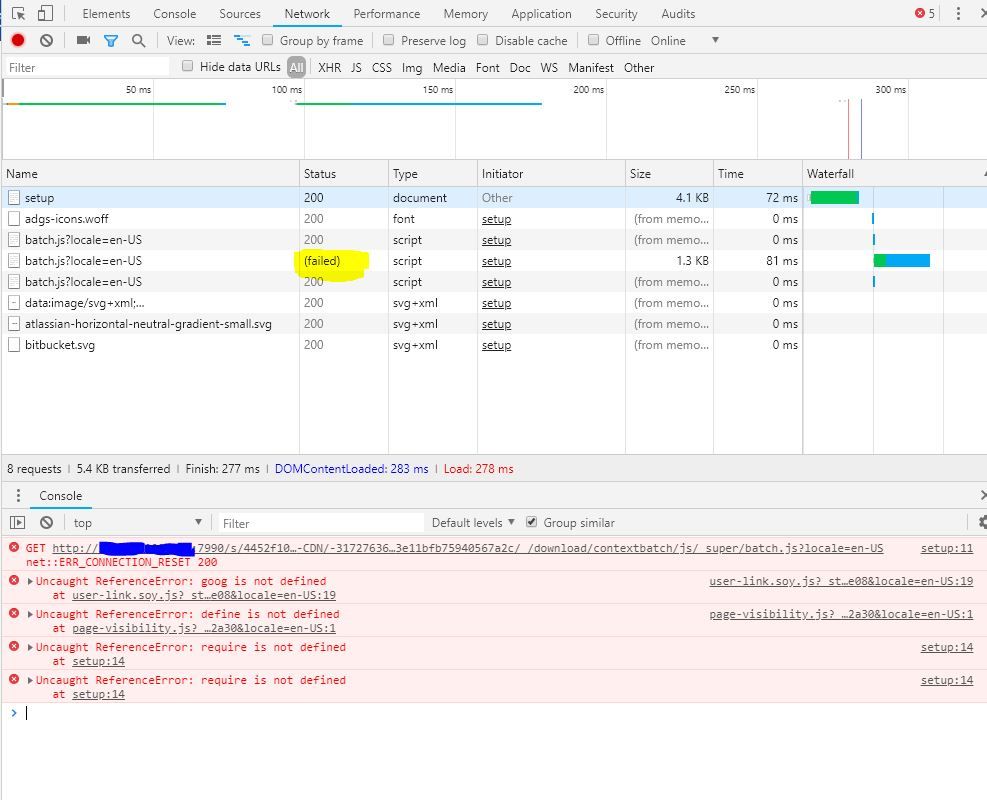Expand the goog is not defined error
Screen dimensions: 987x800
[30, 581]
